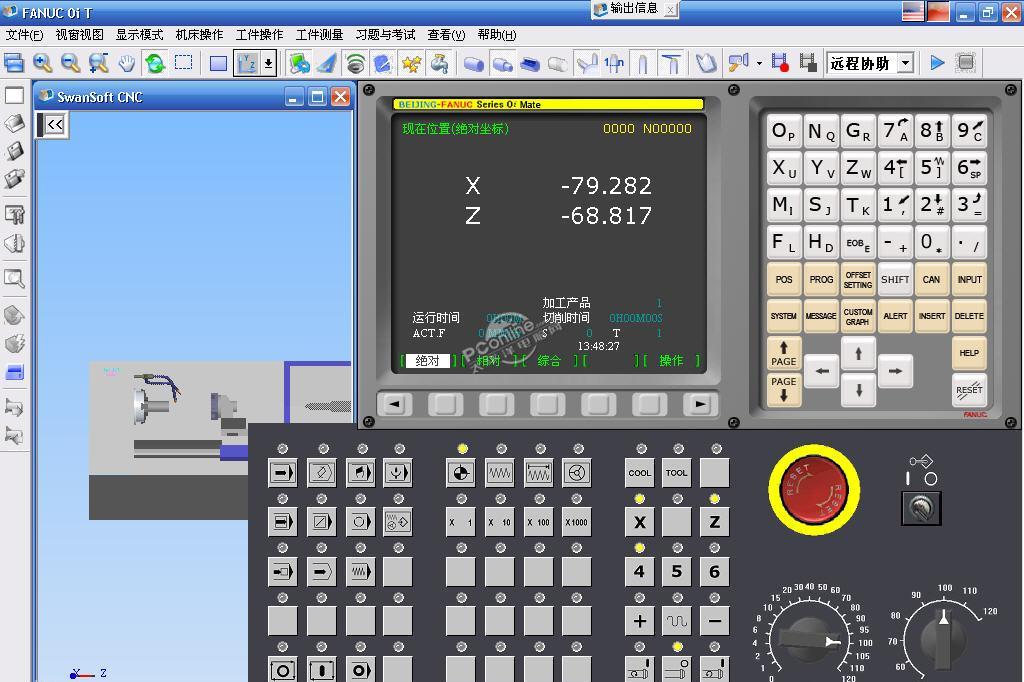Click the JOG mode zigzag key
Image resolution: width=1024 pixels, height=682 pixels.
(x=500, y=472)
